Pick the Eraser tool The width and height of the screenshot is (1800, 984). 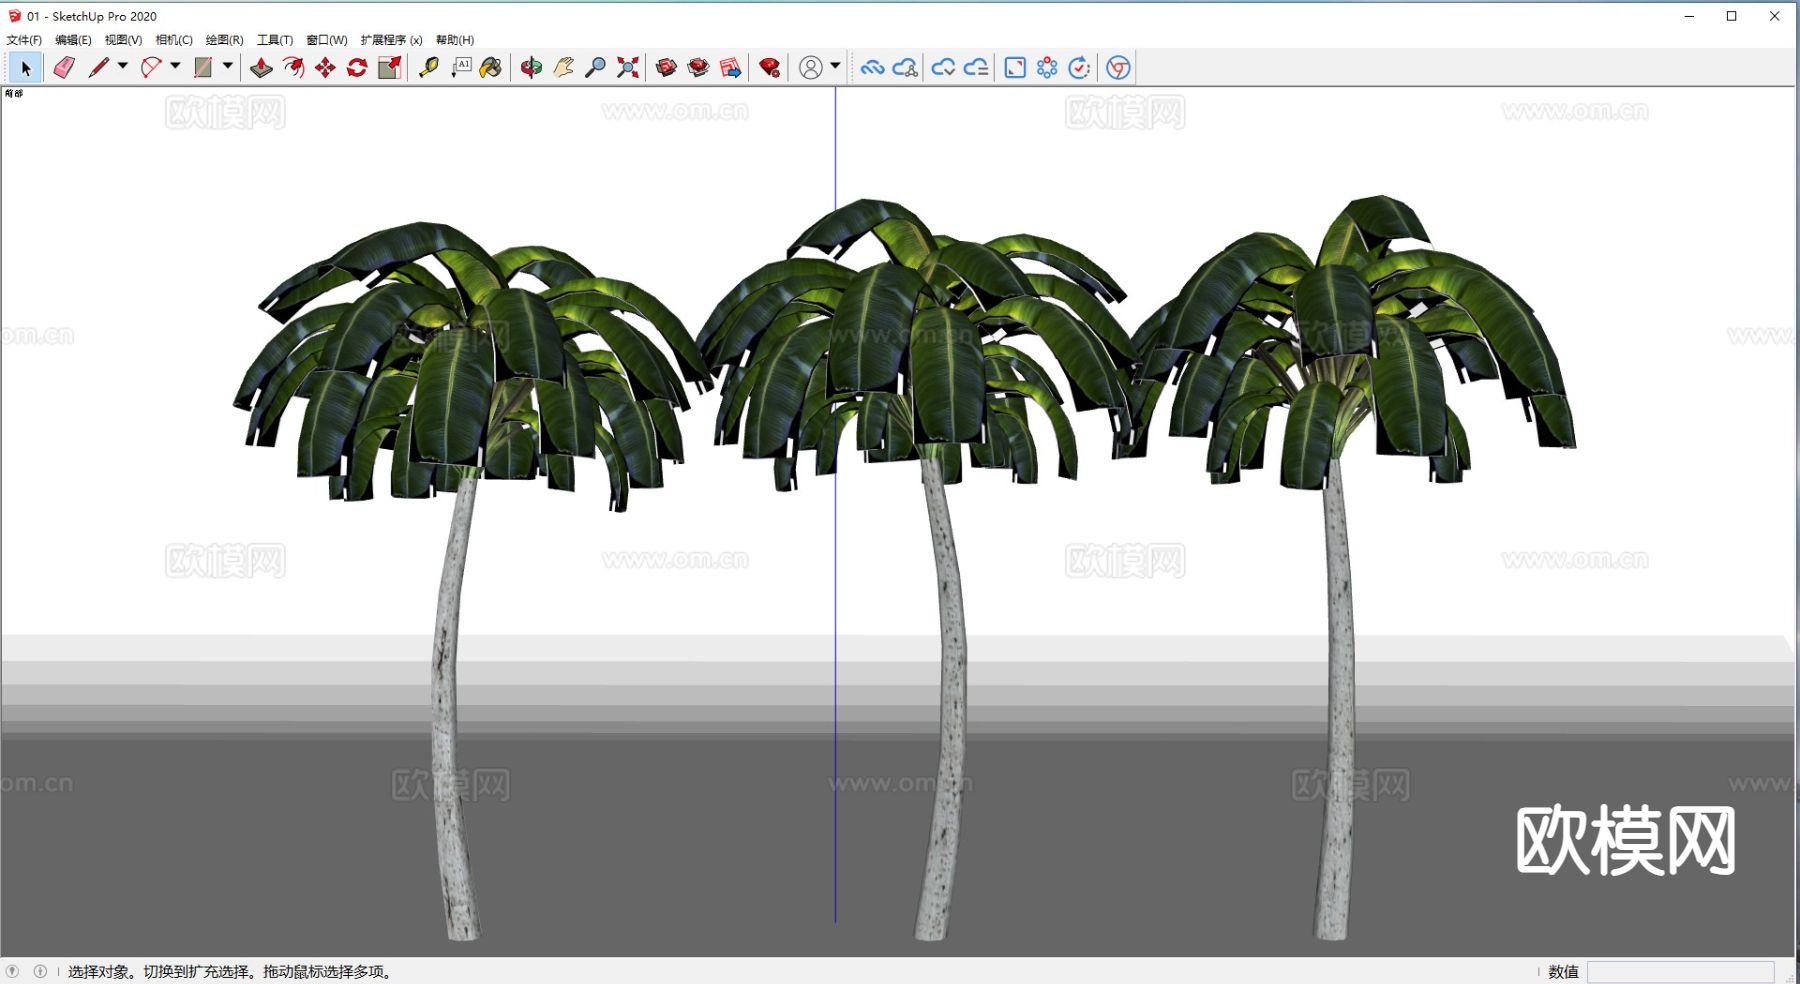pos(64,68)
